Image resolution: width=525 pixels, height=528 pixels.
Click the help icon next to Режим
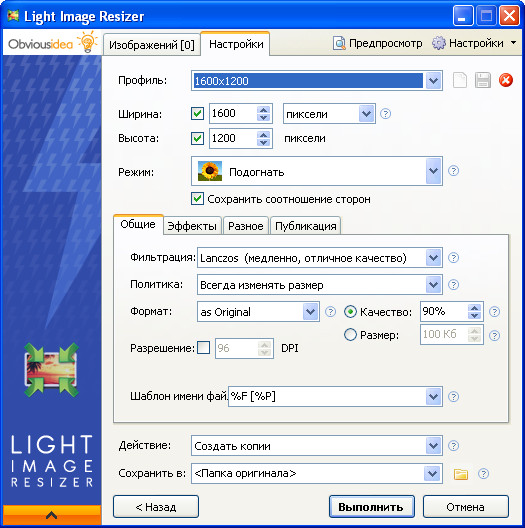pyautogui.click(x=453, y=171)
